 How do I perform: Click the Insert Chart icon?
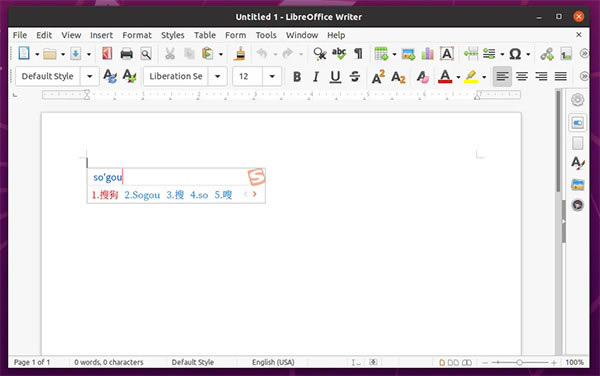coord(427,54)
